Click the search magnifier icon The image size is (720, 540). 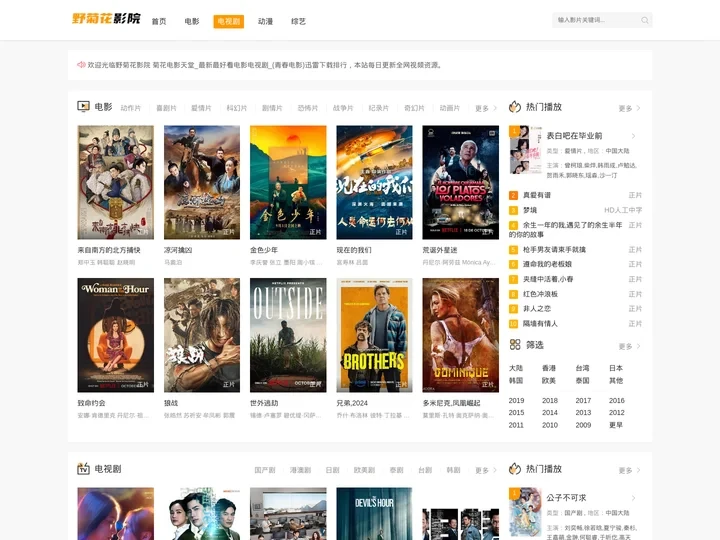click(x=645, y=20)
